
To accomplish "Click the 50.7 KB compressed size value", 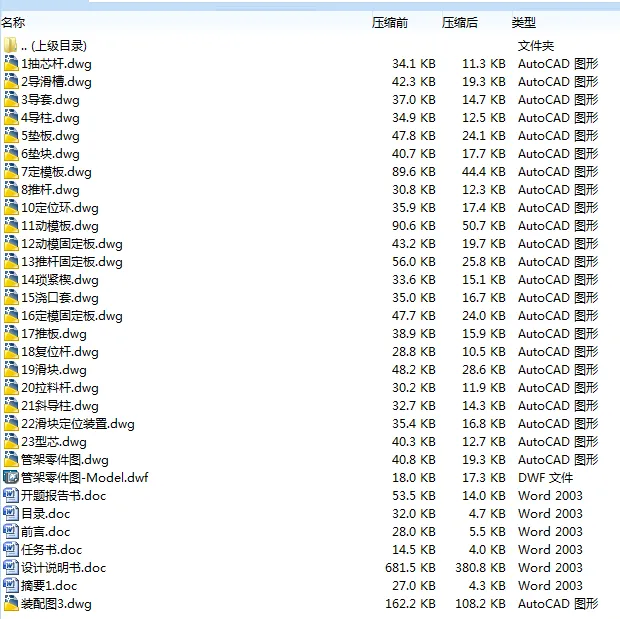I will [484, 226].
